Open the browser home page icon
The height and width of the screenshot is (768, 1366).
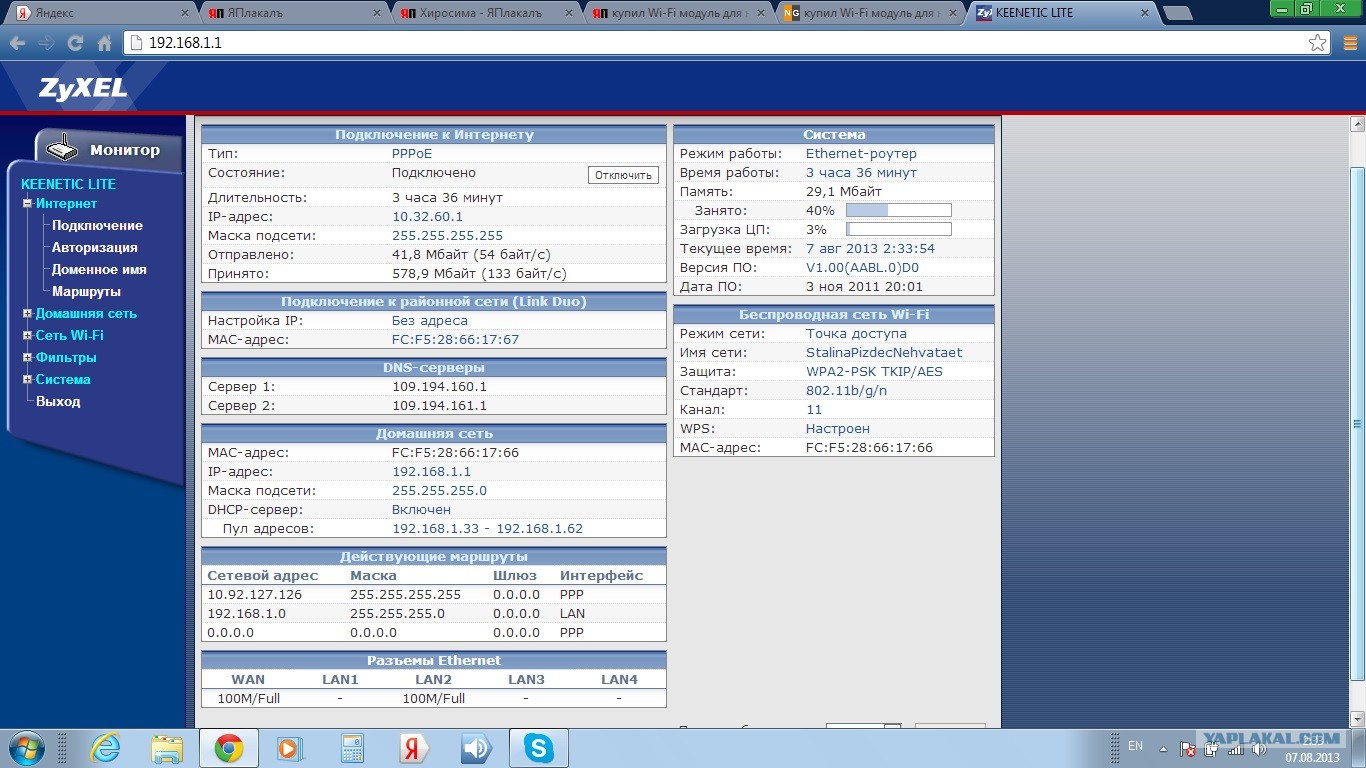[104, 44]
